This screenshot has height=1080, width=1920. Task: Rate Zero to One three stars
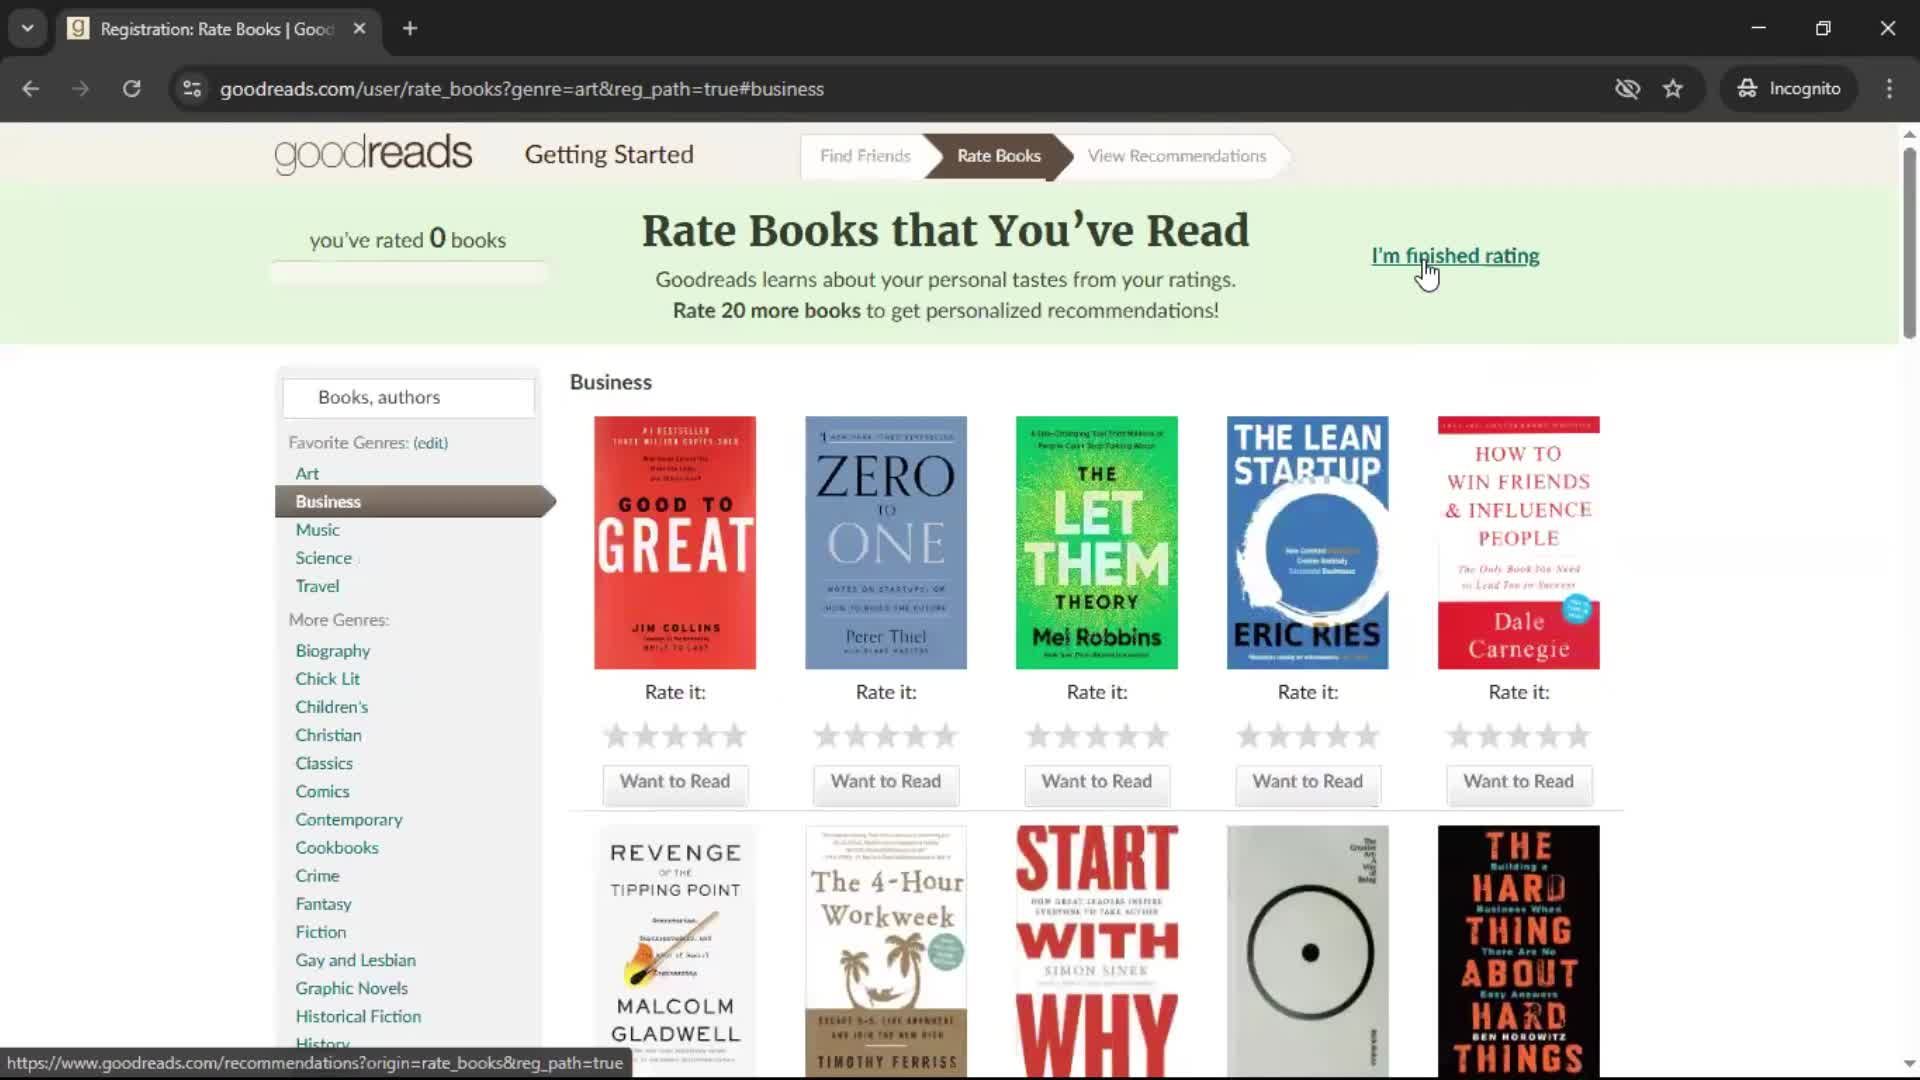(886, 737)
